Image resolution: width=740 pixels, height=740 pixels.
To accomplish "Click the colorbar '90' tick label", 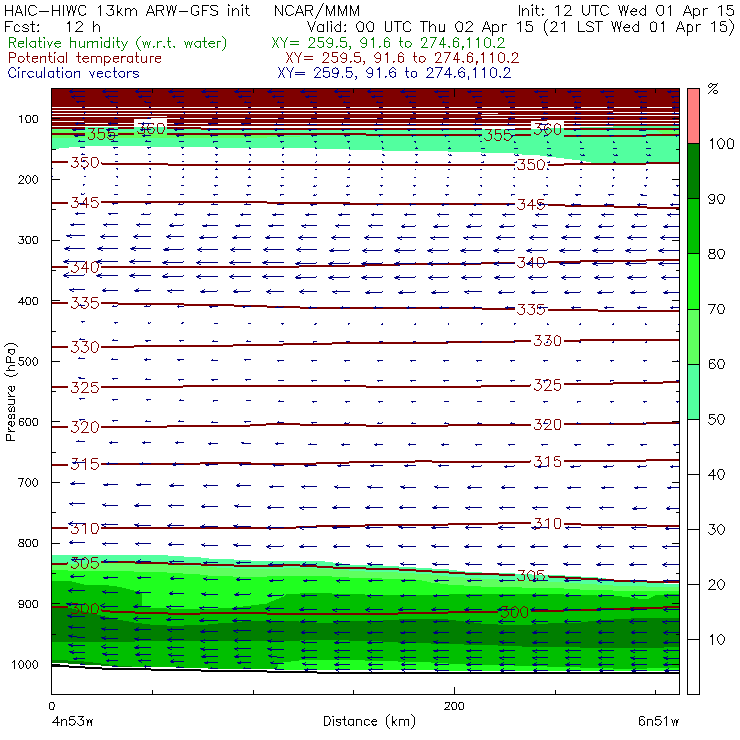I will pos(716,199).
